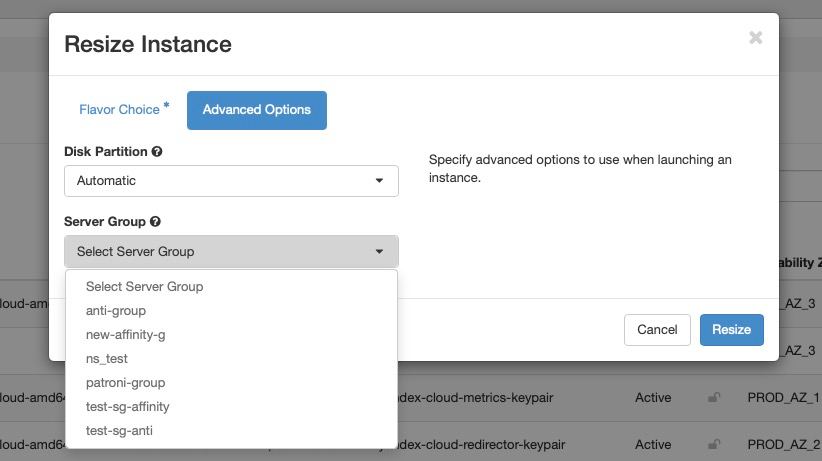Choose patroni-group from the list
Screen dimensions: 822x461
[231, 383]
